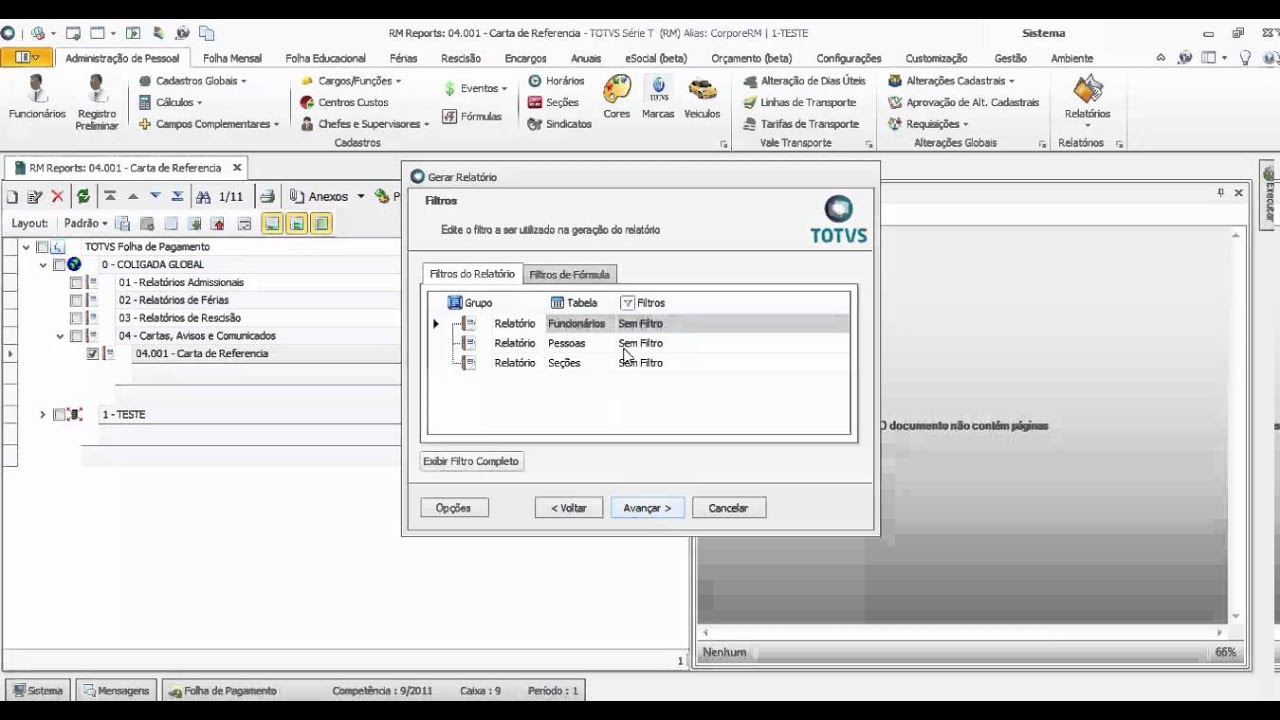Open the Eventos dropdown
The width and height of the screenshot is (1280, 720).
point(475,88)
